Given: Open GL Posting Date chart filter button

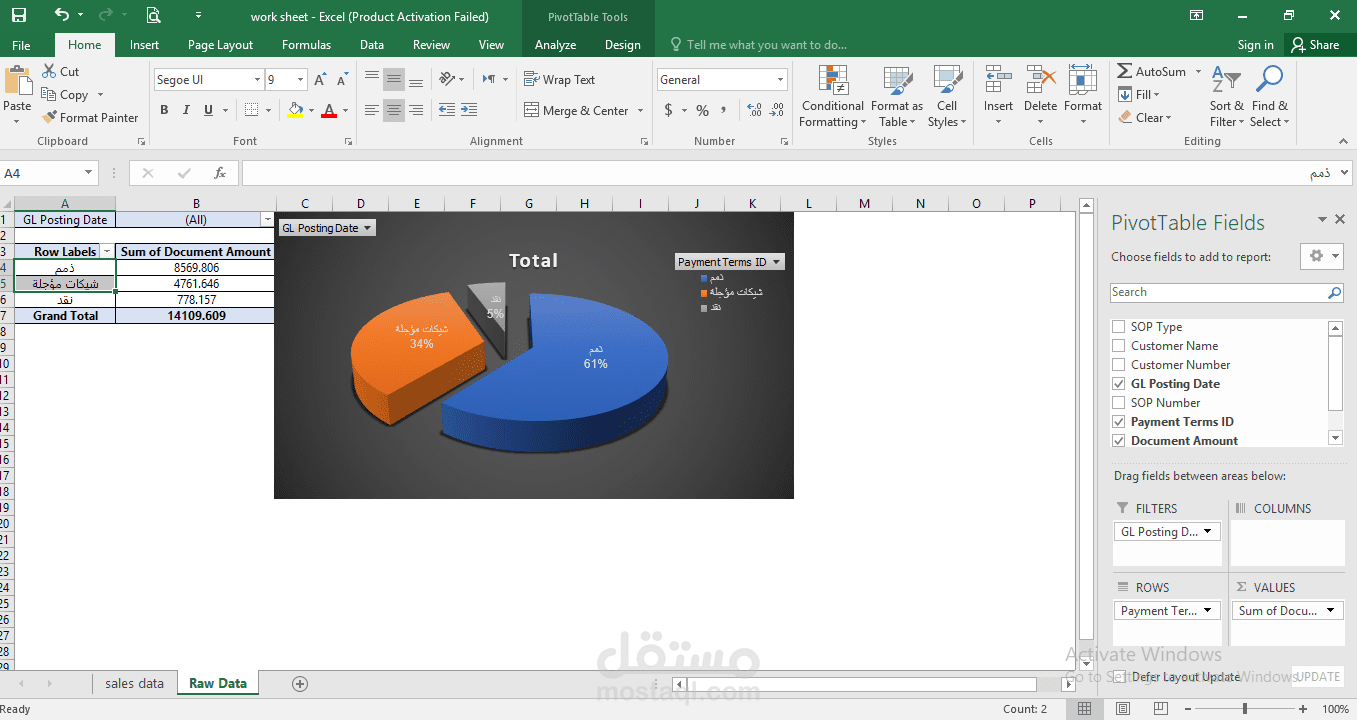Looking at the screenshot, I should (x=327, y=228).
